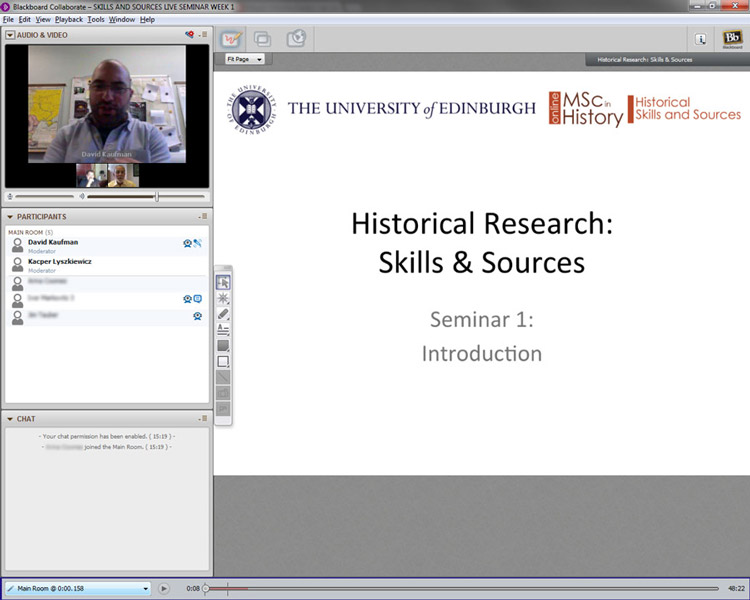Select the filled rectangle shape tool
This screenshot has height=600, width=750.
[223, 345]
